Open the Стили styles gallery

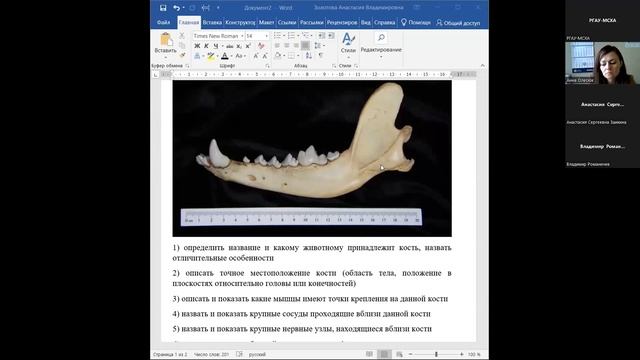pos(348,44)
